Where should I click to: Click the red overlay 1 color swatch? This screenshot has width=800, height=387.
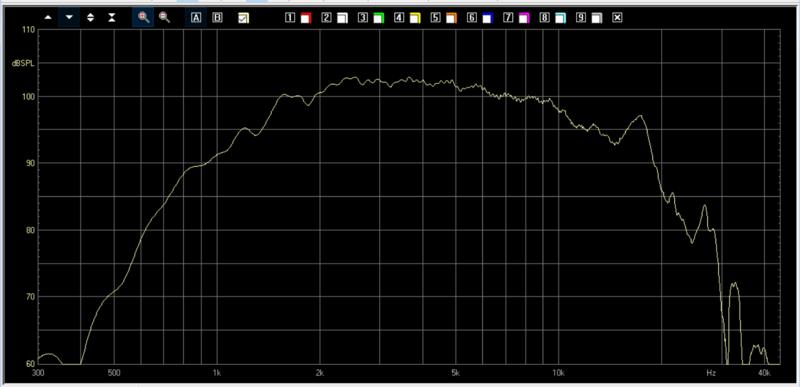306,18
